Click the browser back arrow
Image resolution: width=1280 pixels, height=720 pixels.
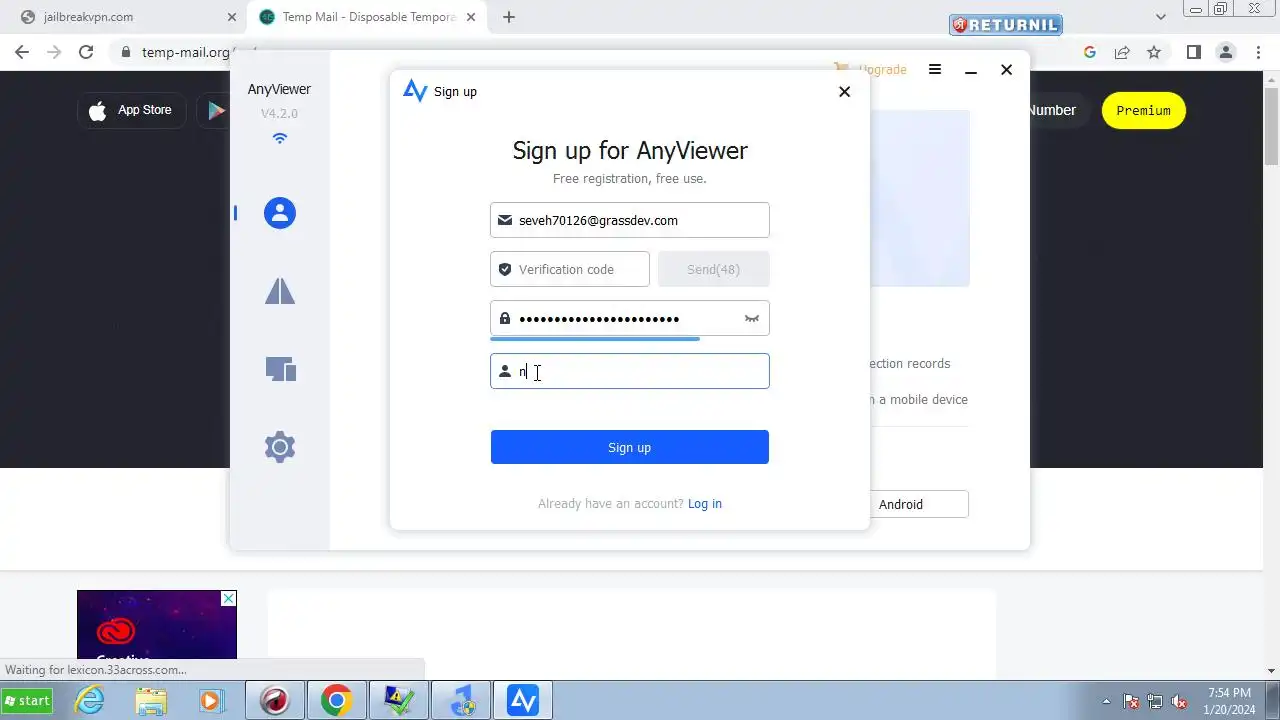click(22, 52)
